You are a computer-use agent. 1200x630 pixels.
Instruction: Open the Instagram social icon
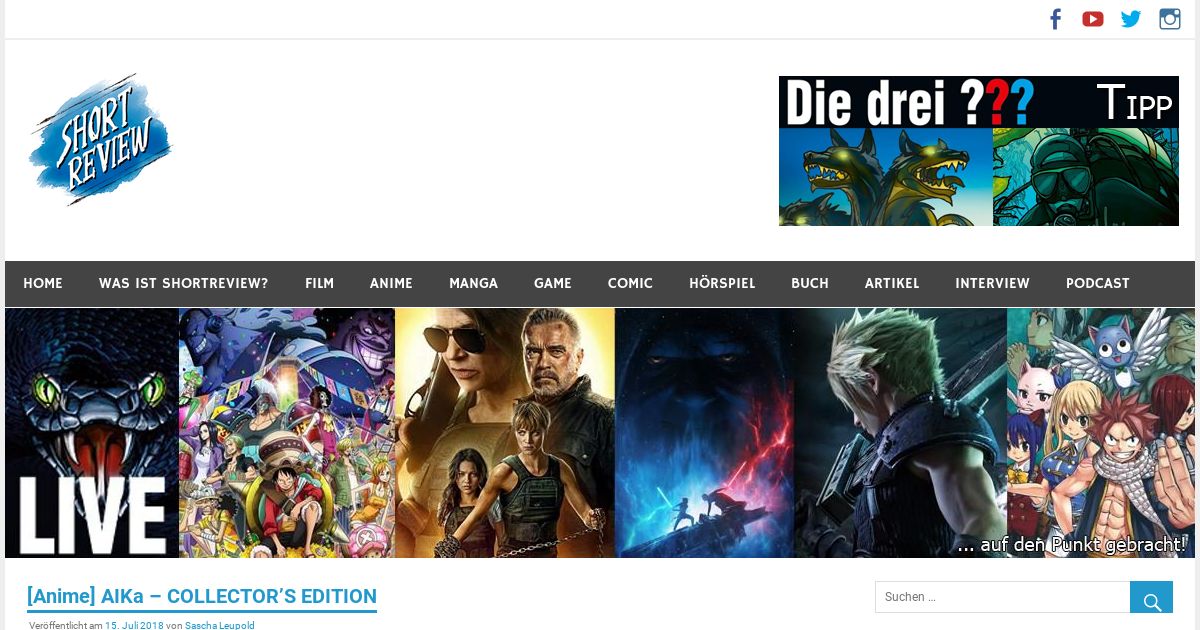[x=1170, y=19]
